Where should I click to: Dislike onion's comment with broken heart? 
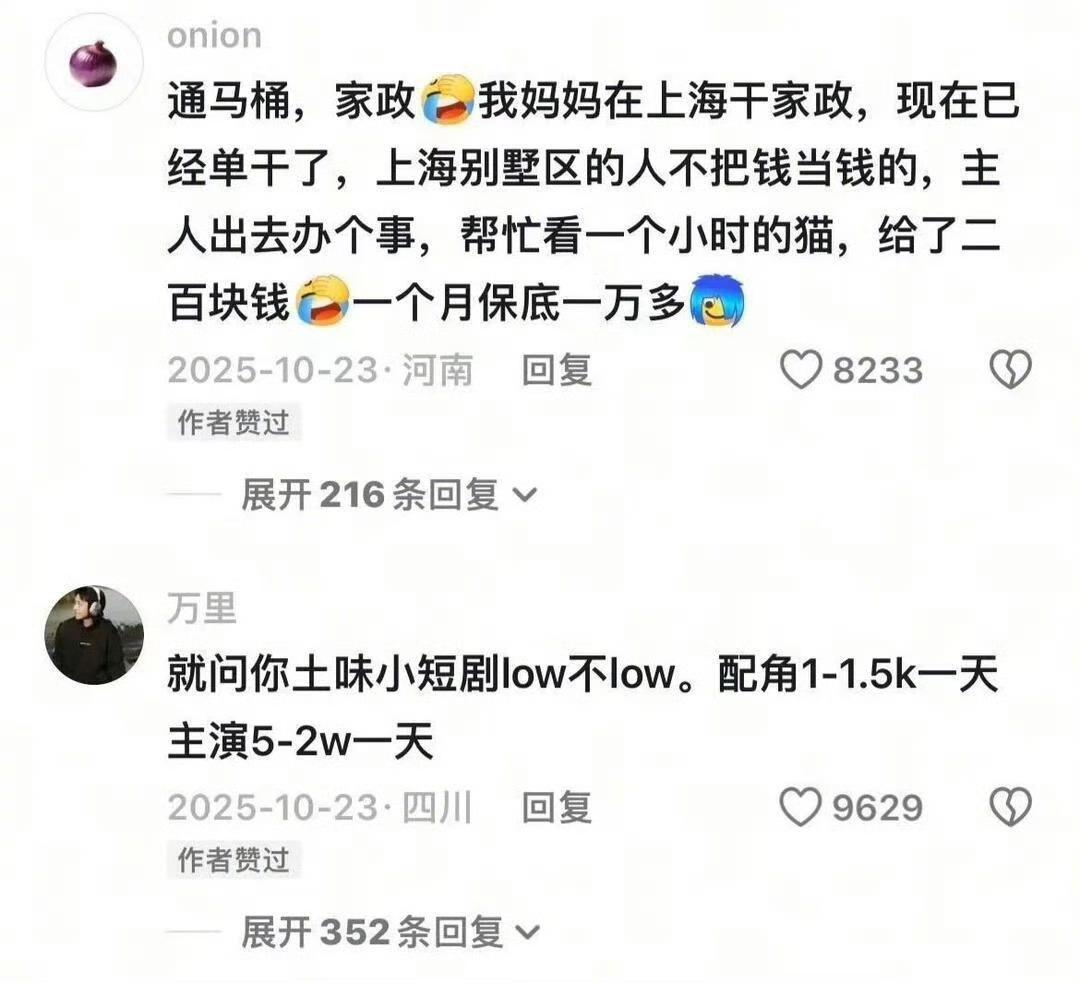coord(1010,369)
